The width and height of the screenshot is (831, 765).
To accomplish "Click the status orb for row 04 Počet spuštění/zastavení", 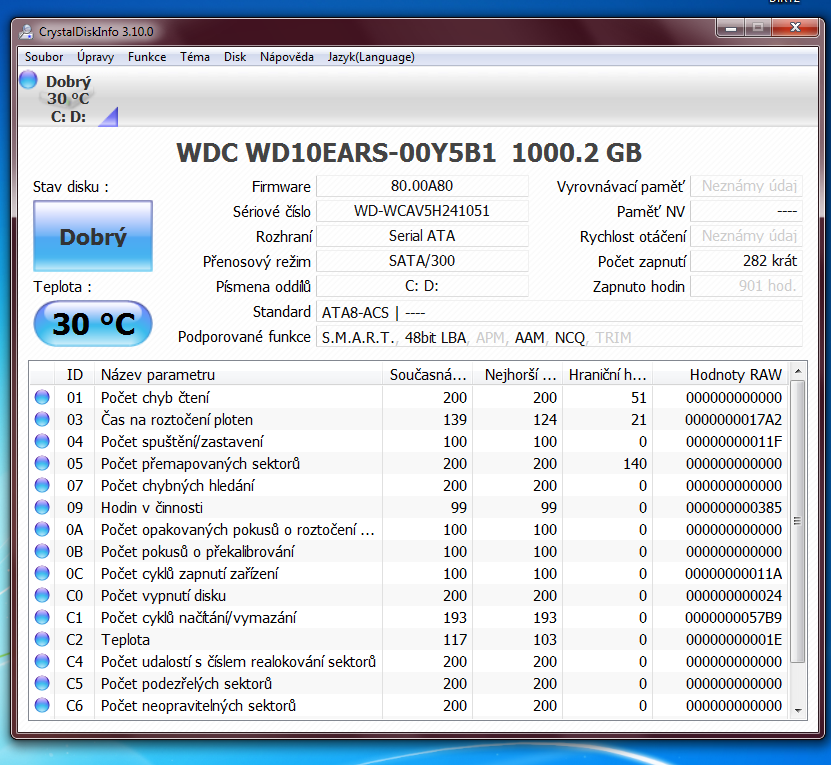I will click(x=42, y=441).
